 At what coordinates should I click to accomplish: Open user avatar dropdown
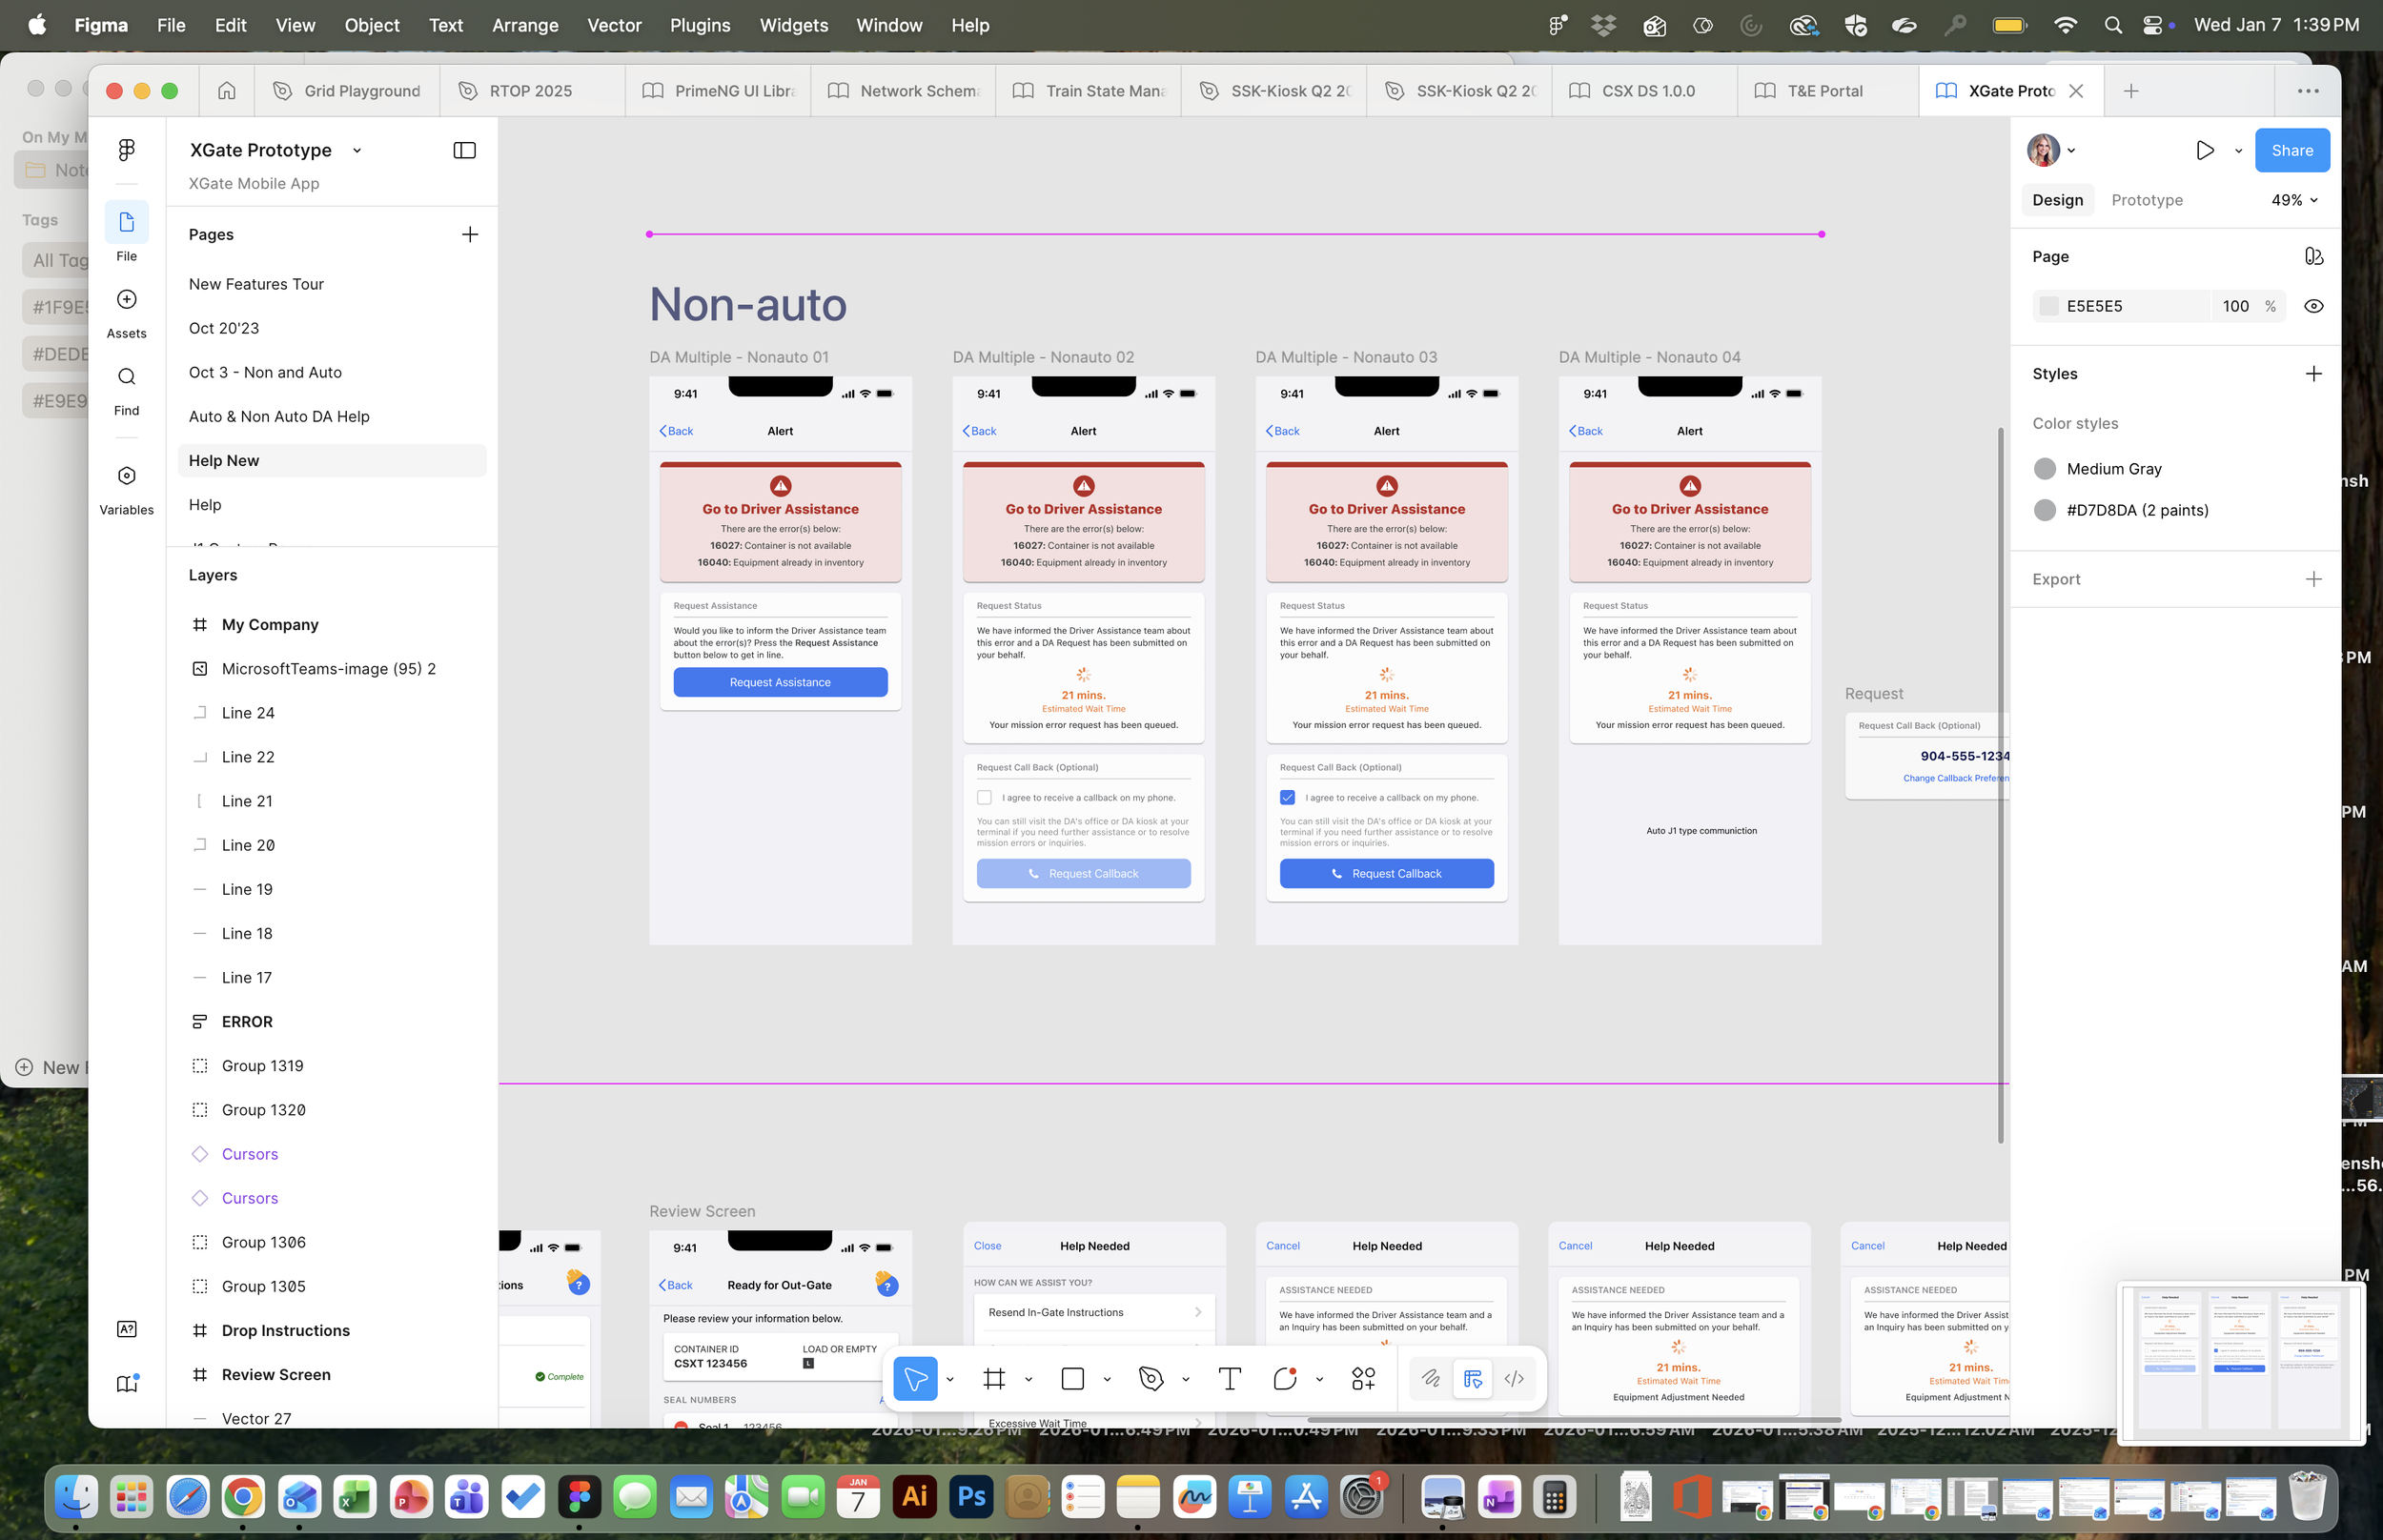tap(2051, 150)
